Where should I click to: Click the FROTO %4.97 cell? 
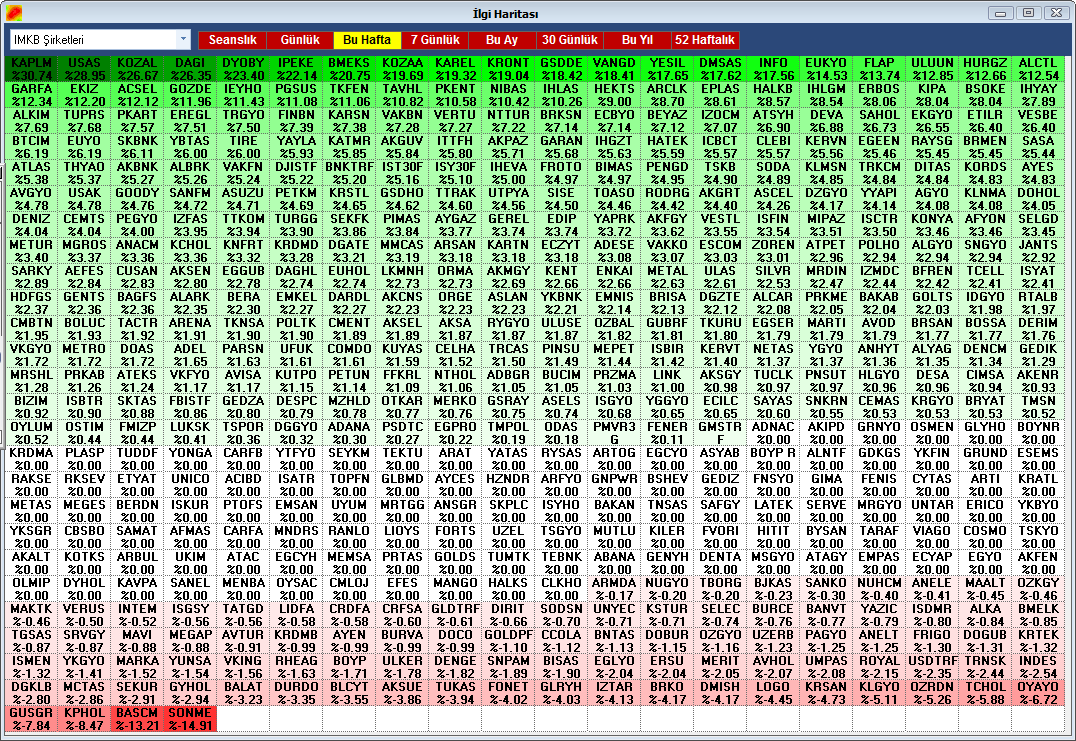click(x=561, y=173)
